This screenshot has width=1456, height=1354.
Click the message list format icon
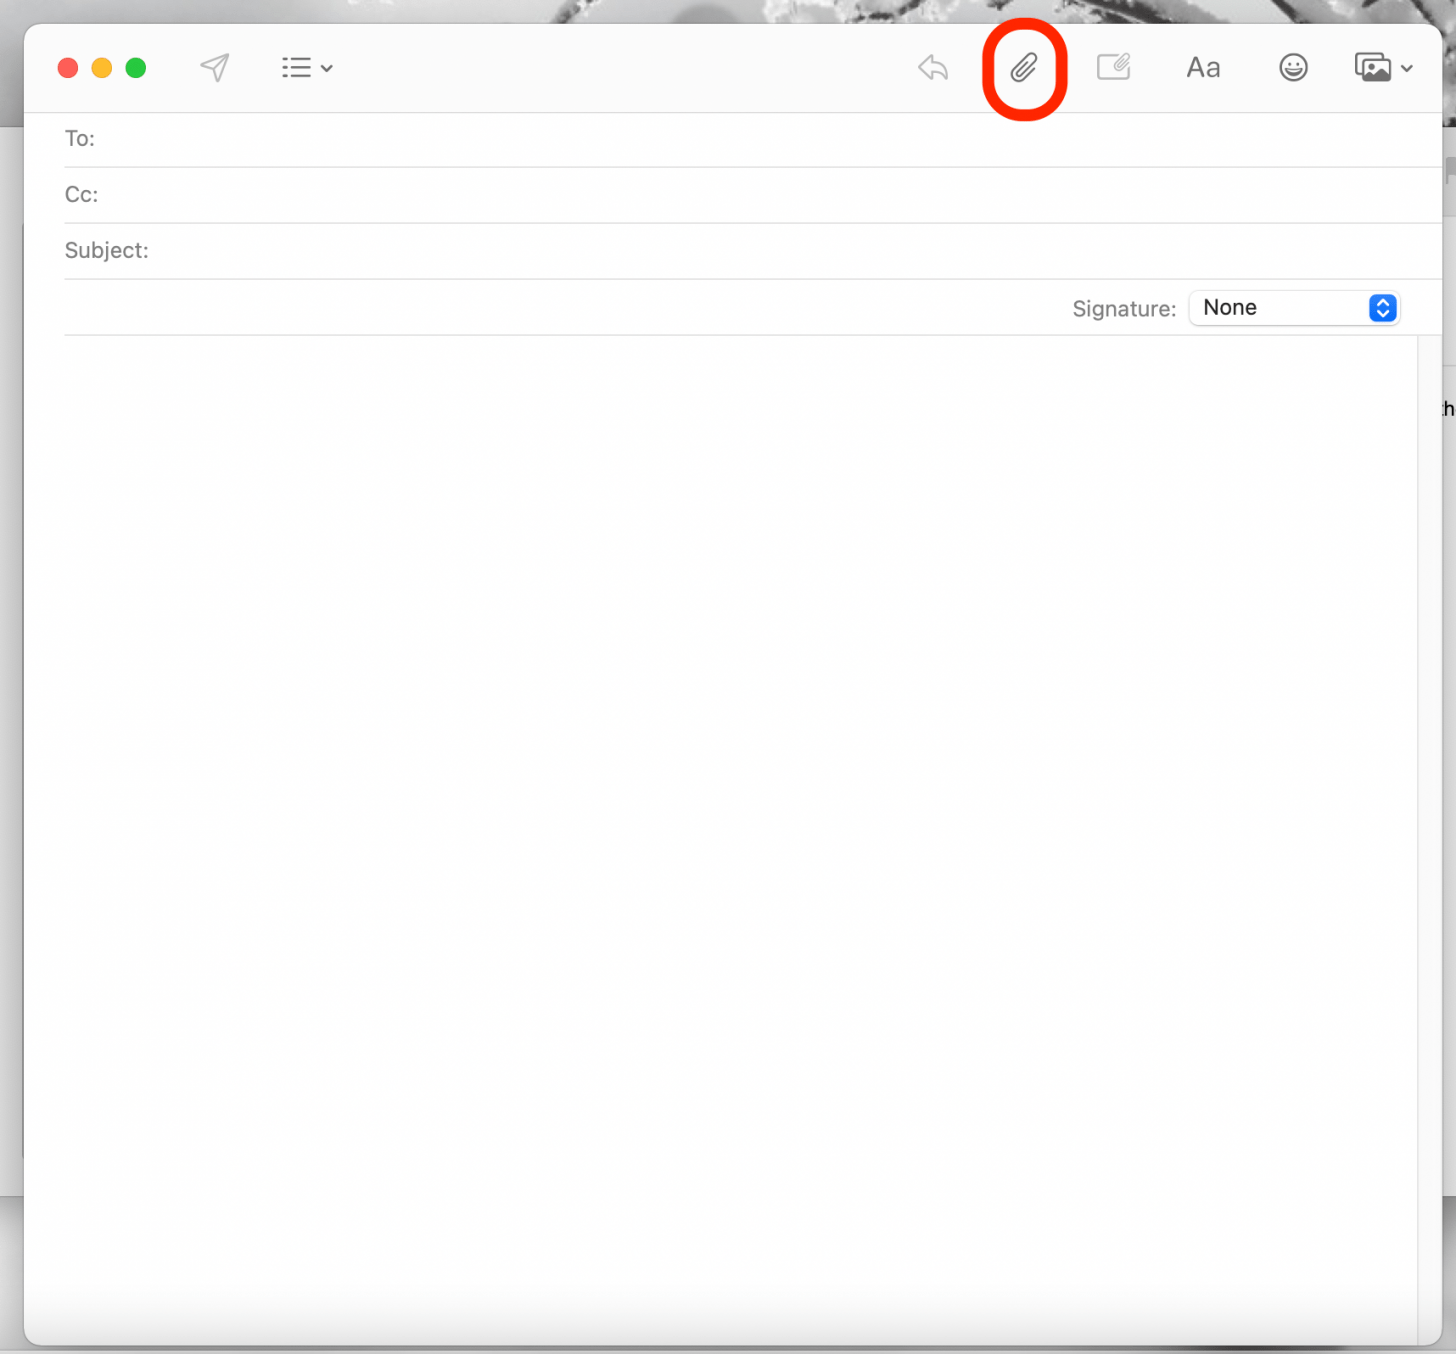296,67
